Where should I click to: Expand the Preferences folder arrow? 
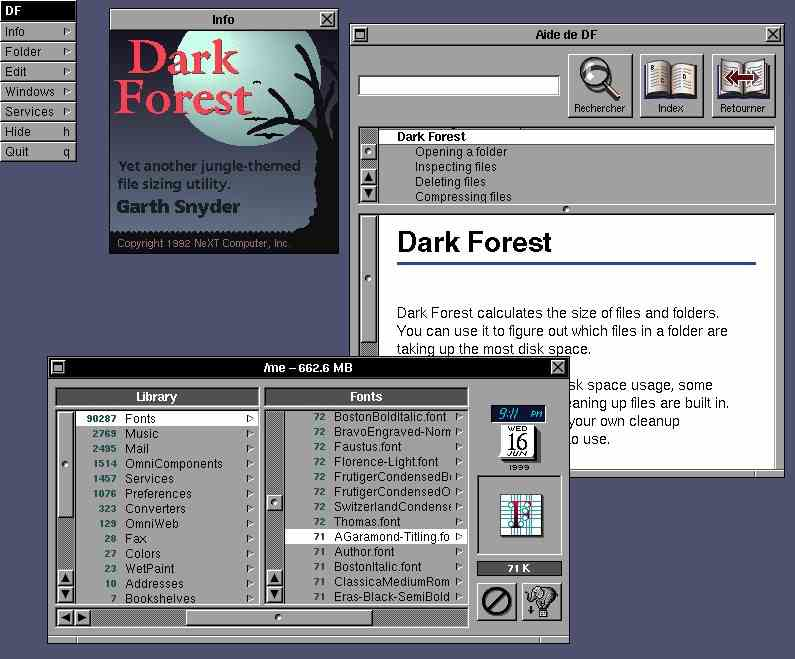(250, 493)
